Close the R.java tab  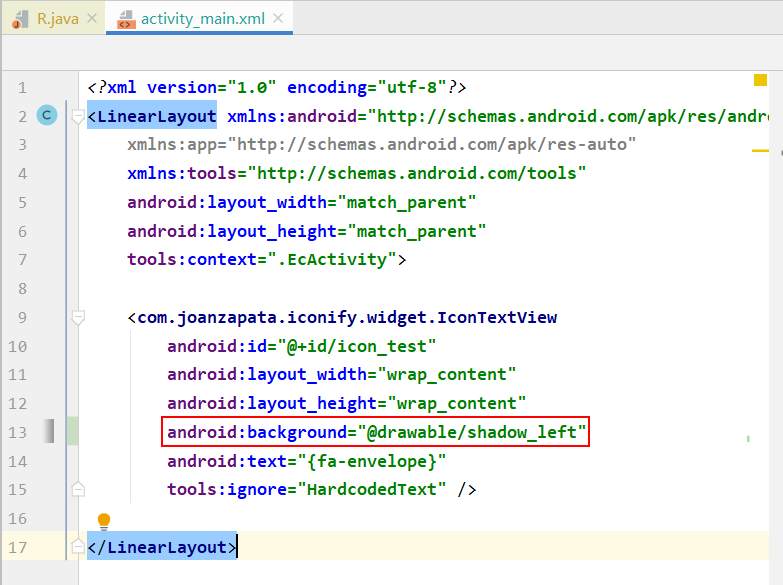[x=92, y=18]
